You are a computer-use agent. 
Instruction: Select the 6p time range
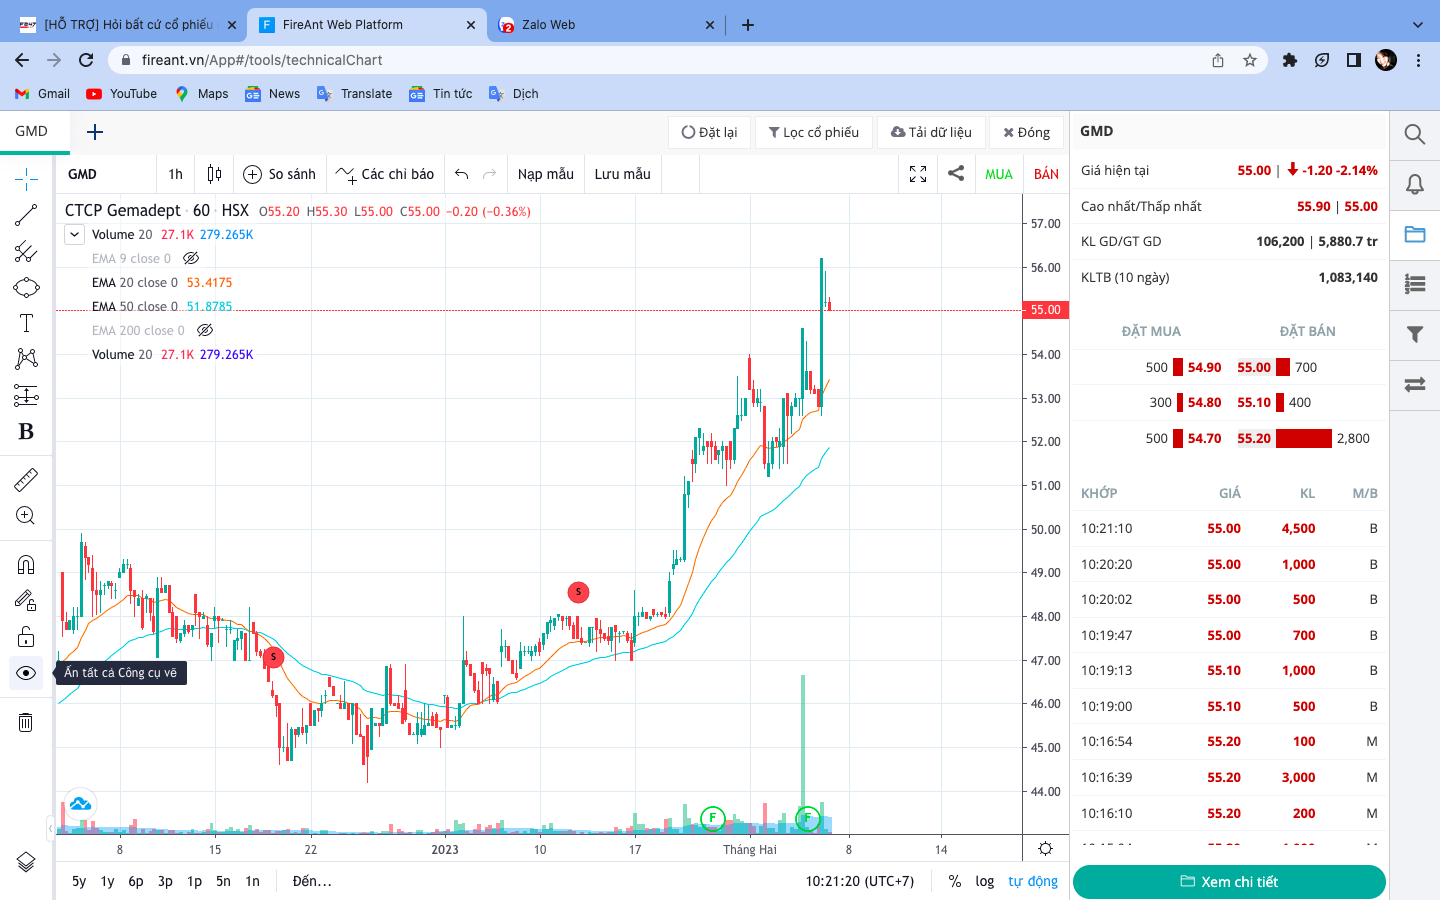tap(136, 881)
